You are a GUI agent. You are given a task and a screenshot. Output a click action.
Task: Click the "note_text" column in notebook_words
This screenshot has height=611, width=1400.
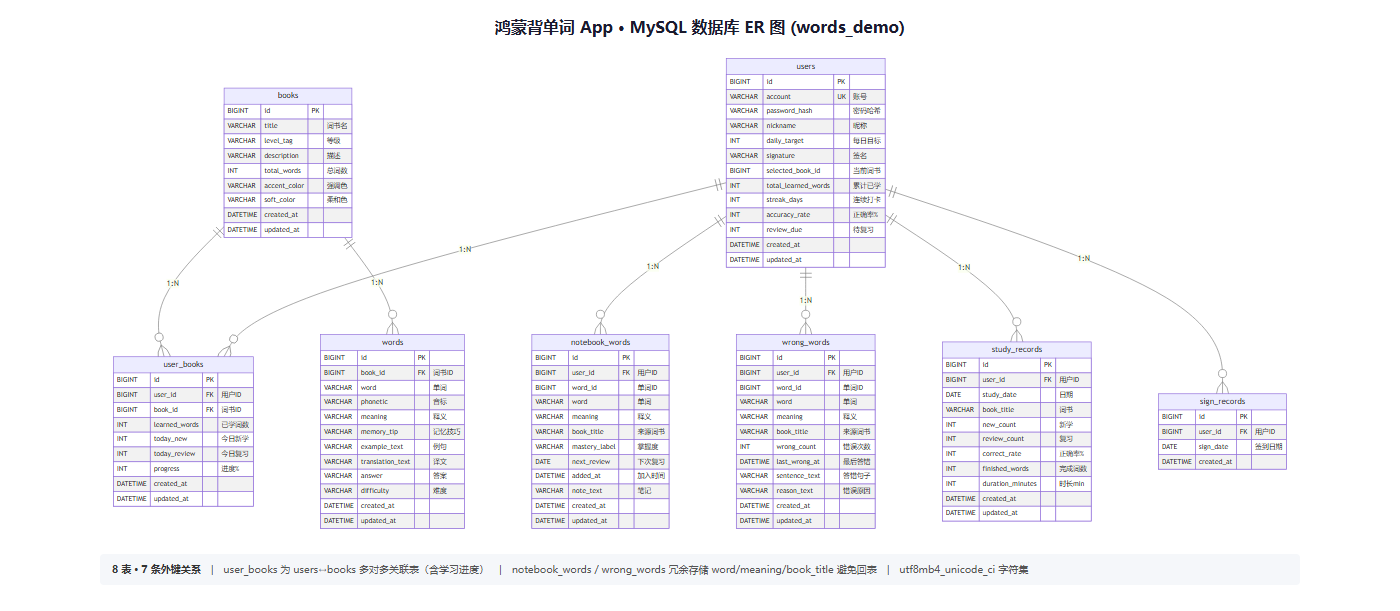(x=600, y=491)
